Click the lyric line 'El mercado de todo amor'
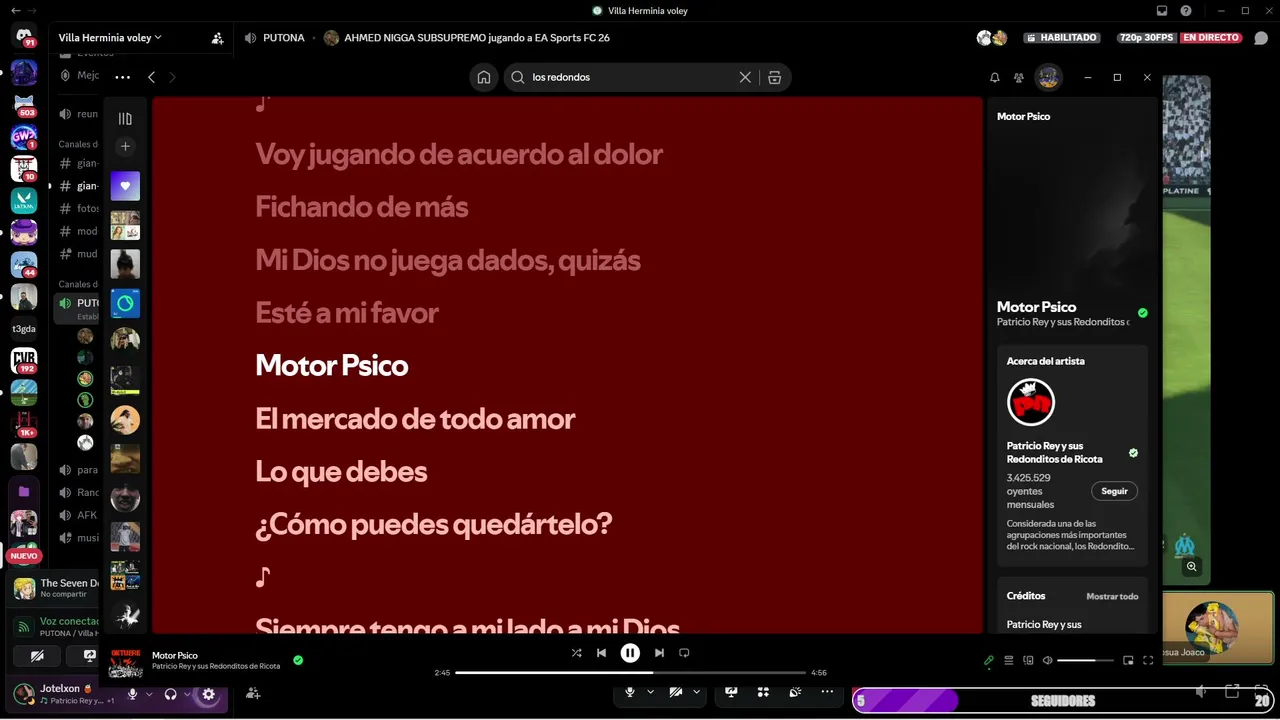Viewport: 1280px width, 720px height. pos(415,418)
